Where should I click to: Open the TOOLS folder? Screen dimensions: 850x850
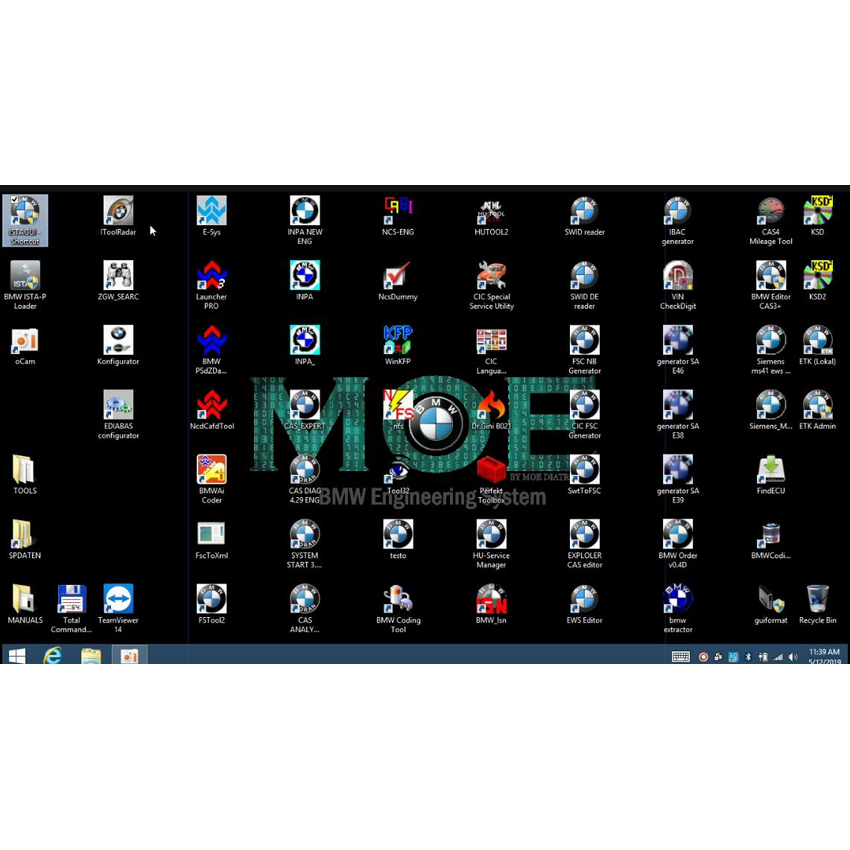tap(25, 475)
